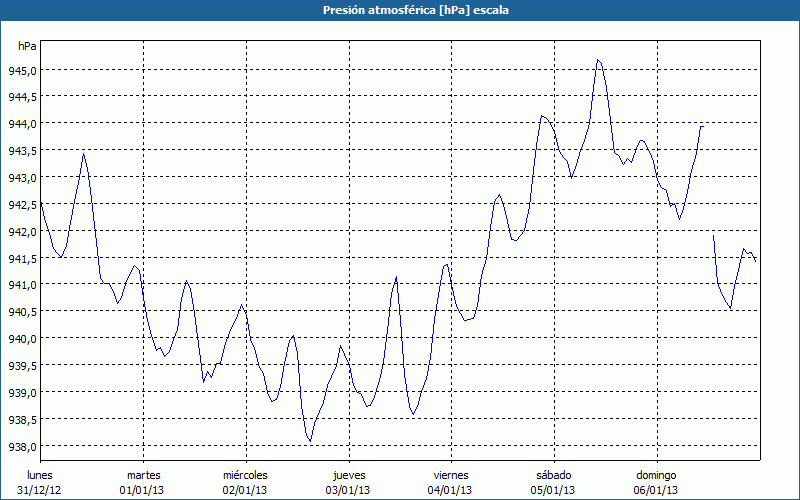Viewport: 800px width, 500px height.
Task: Click the 'sábado' day label
Action: 553,474
